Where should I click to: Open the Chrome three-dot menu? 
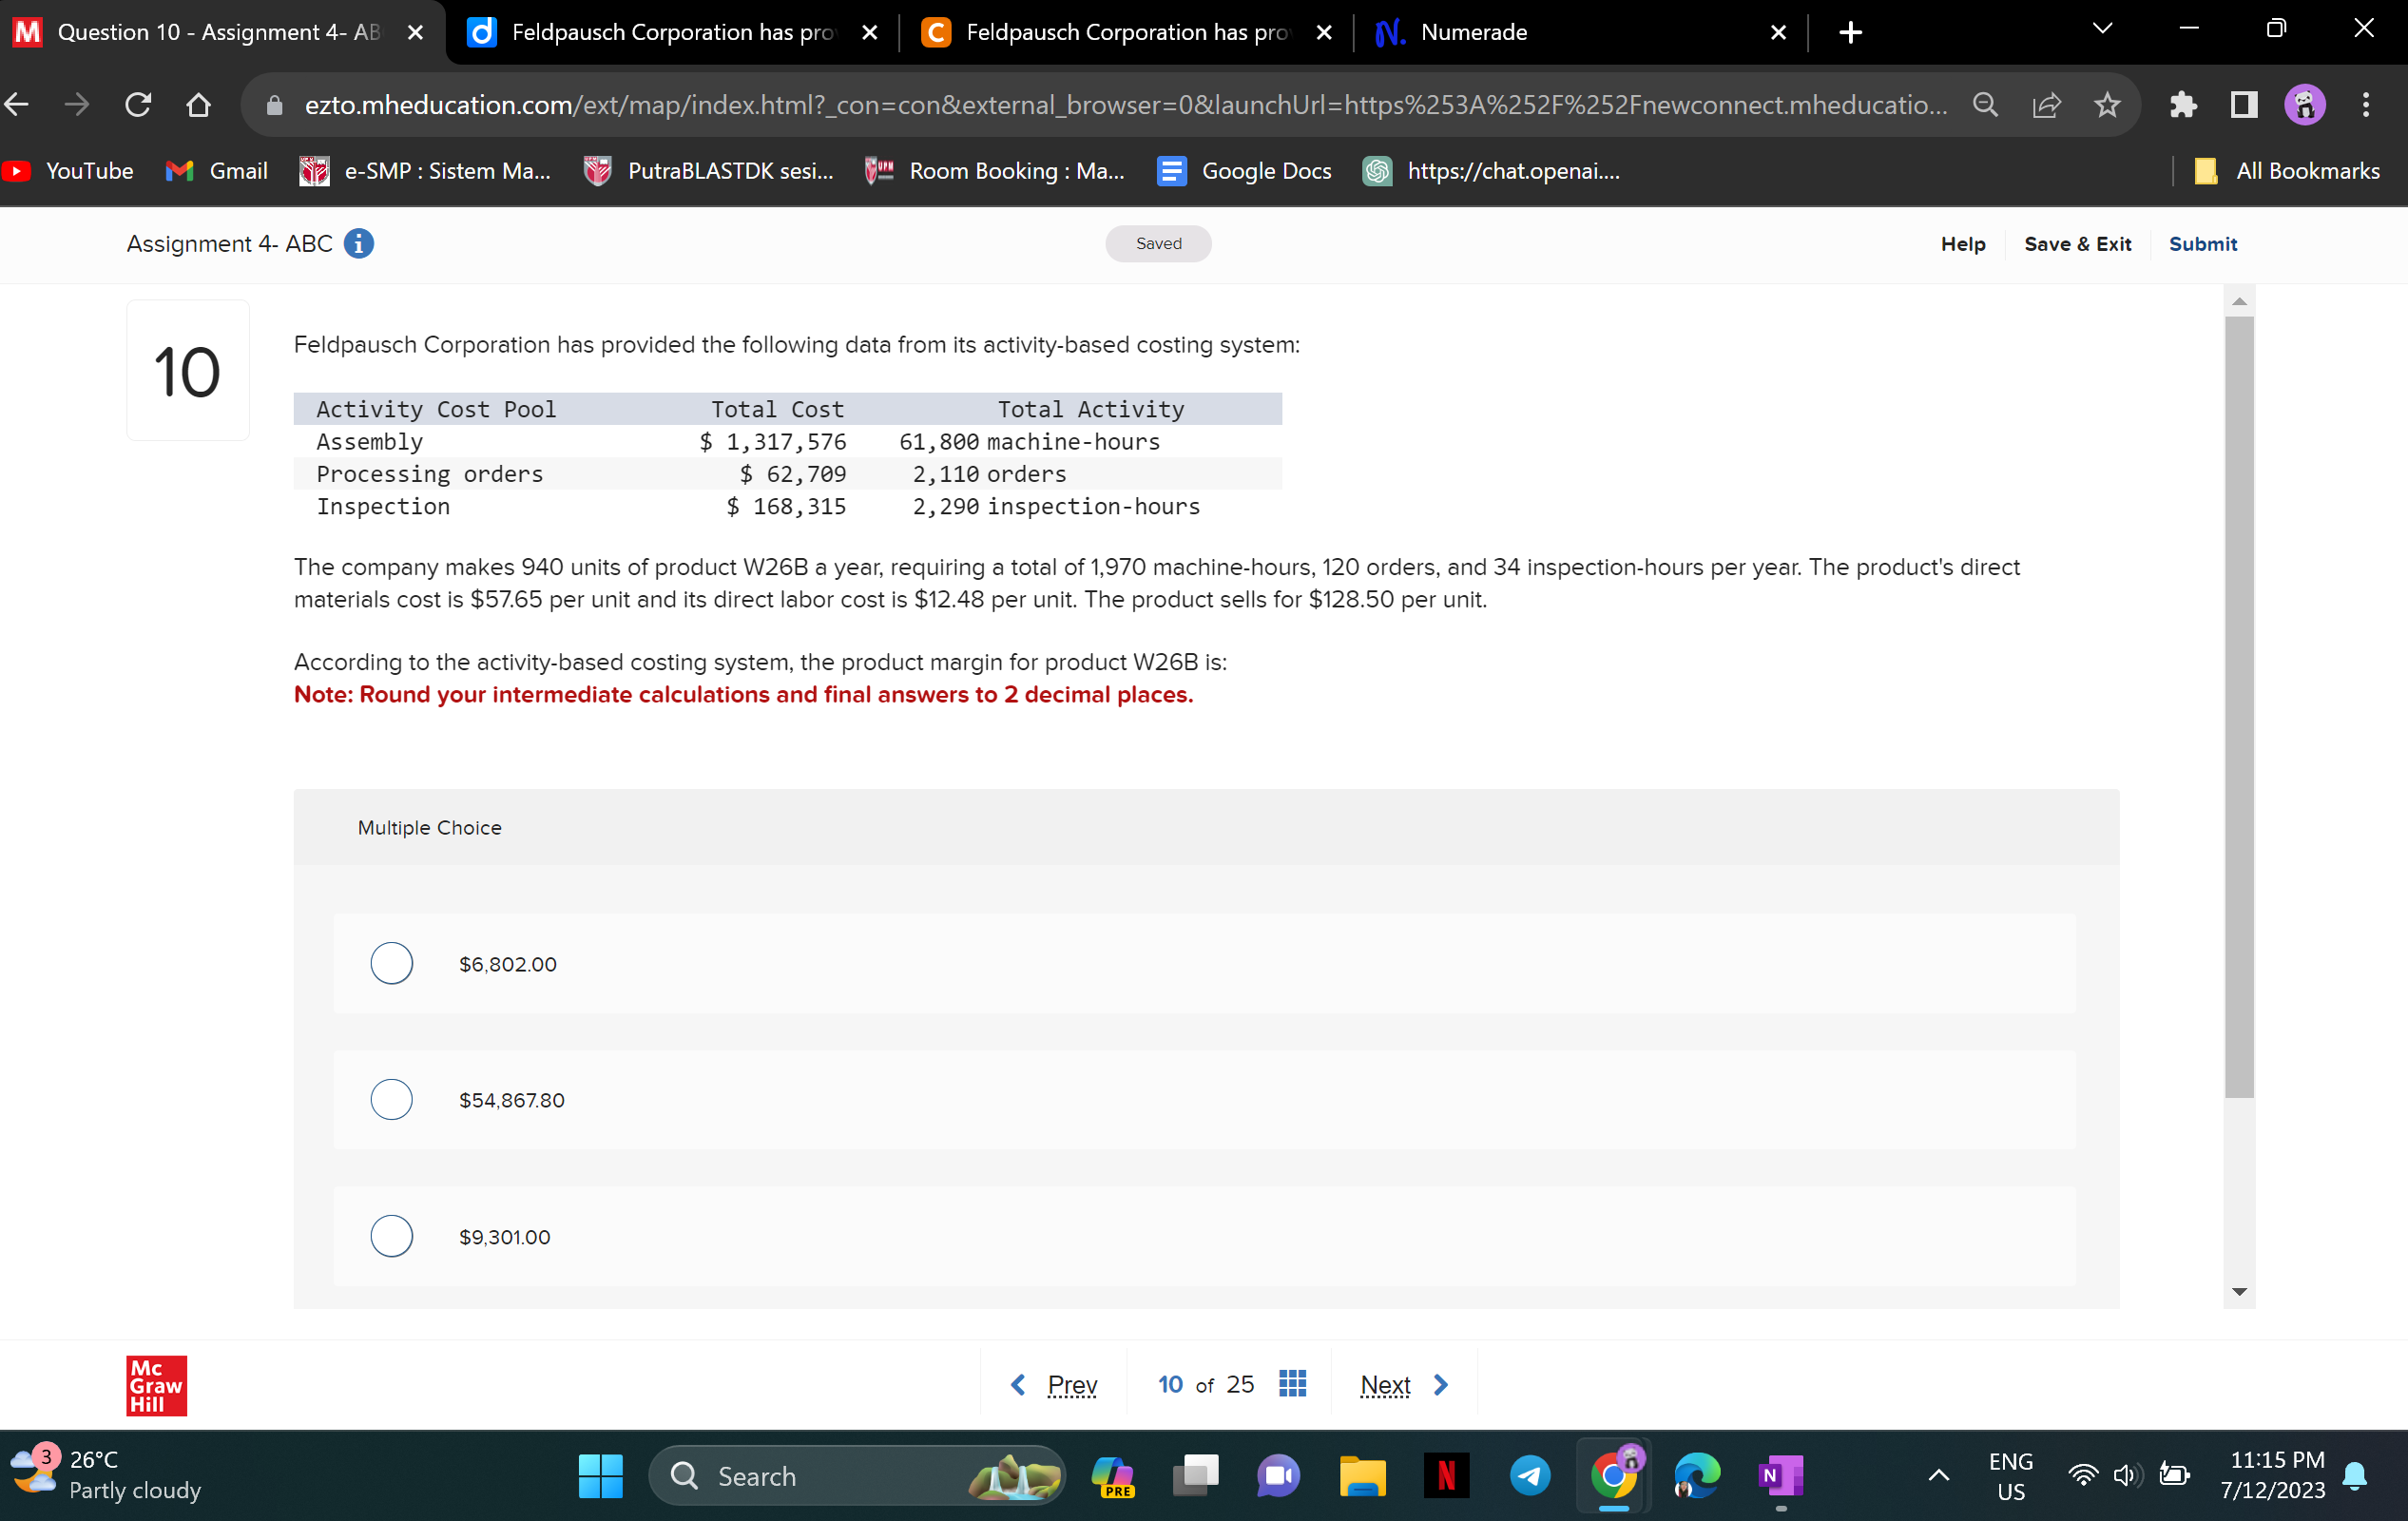click(x=2366, y=104)
